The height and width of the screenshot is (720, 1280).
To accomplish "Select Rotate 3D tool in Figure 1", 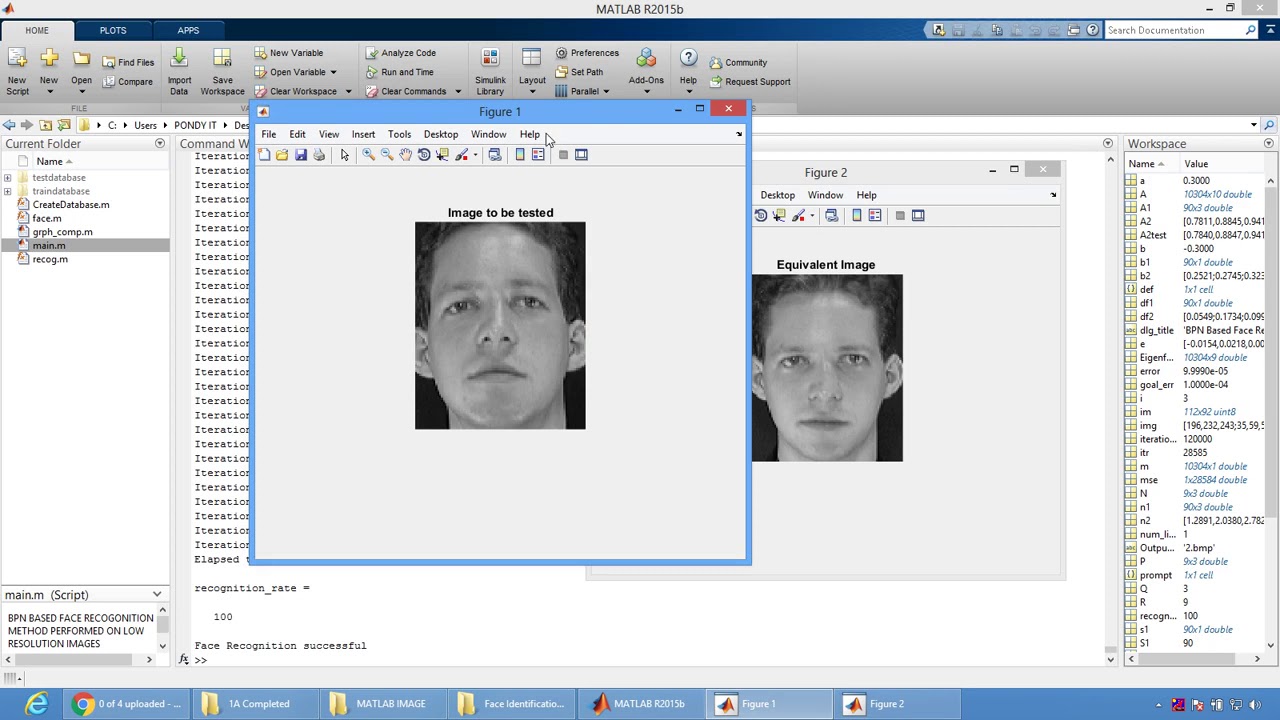I will [424, 155].
